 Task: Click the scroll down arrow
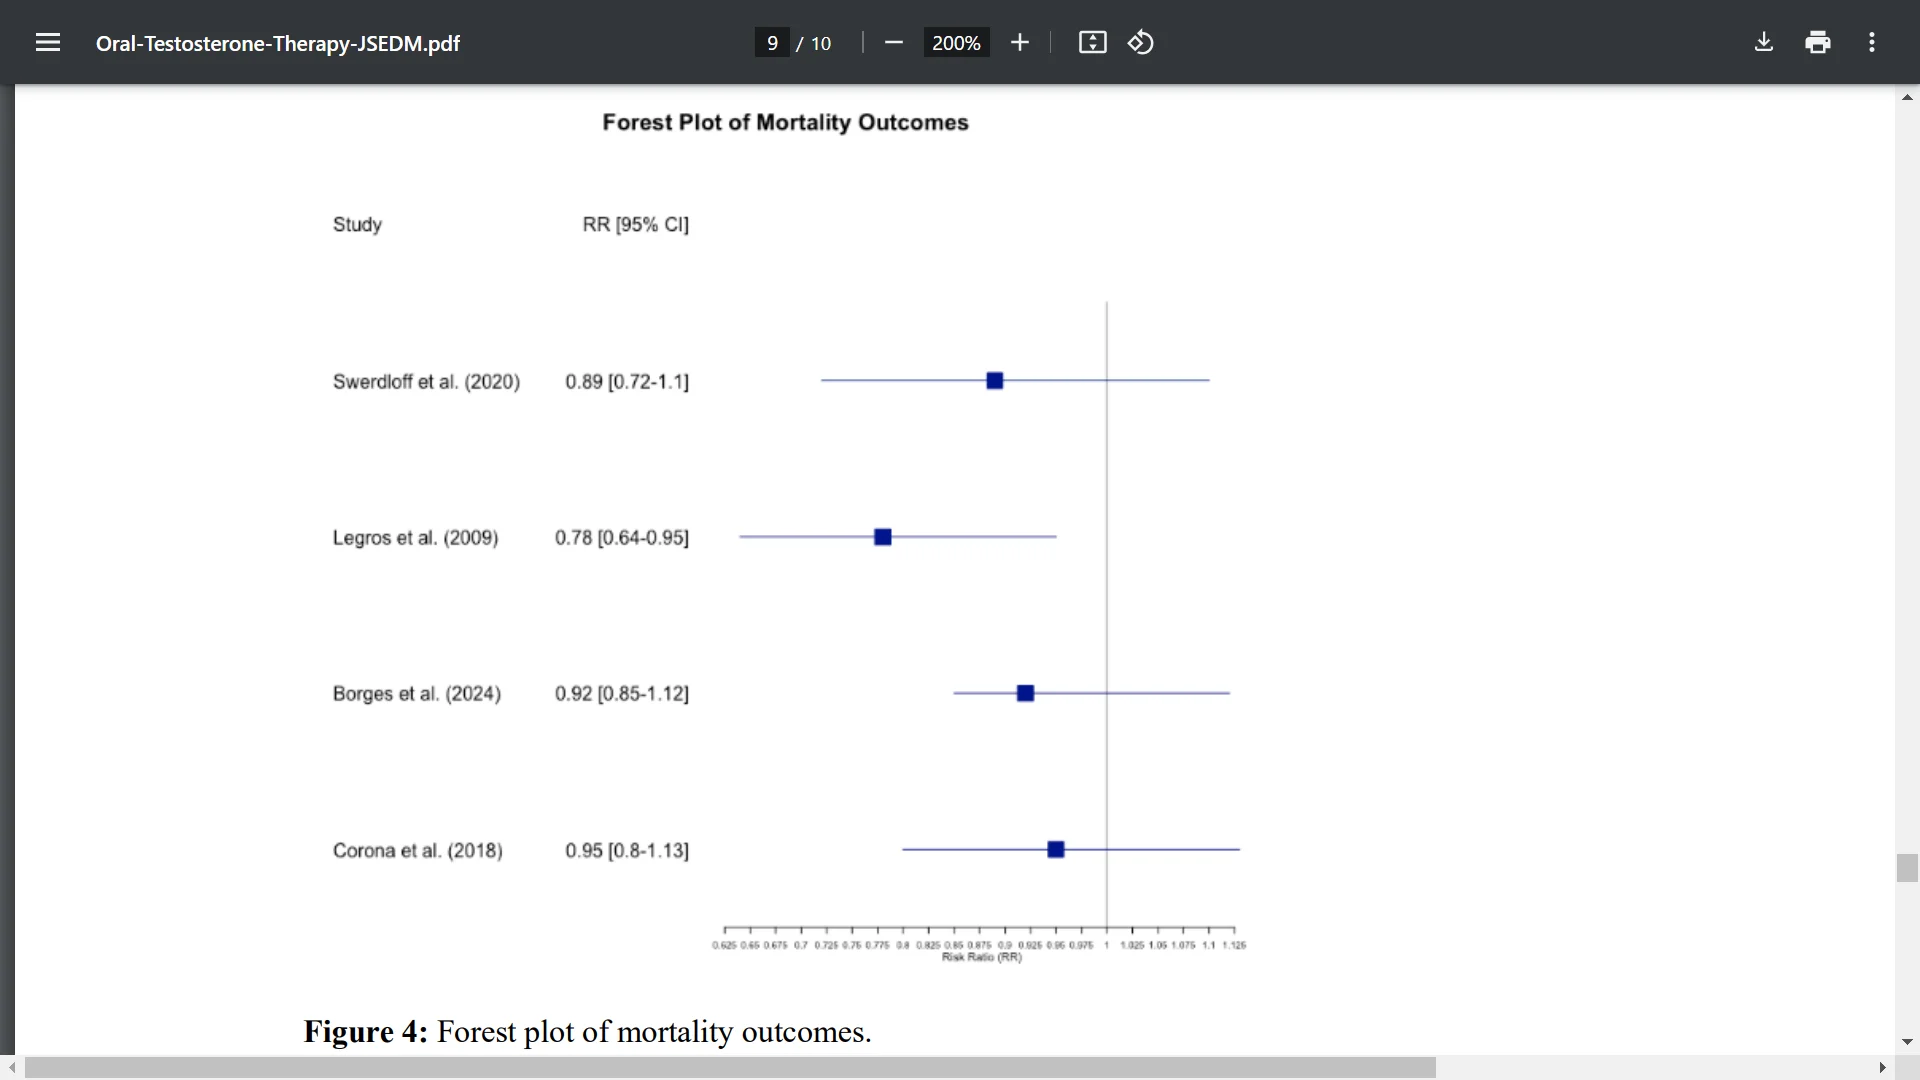point(1907,1042)
